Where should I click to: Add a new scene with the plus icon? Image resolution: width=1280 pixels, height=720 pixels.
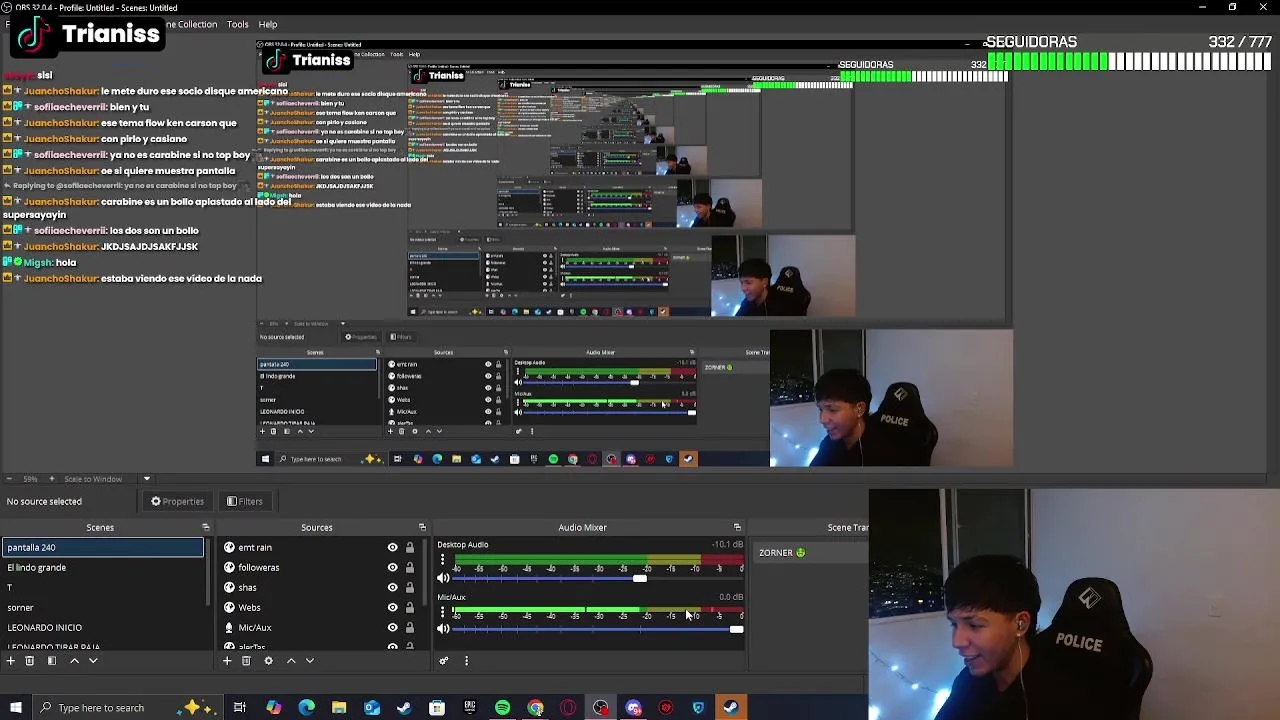(x=10, y=661)
